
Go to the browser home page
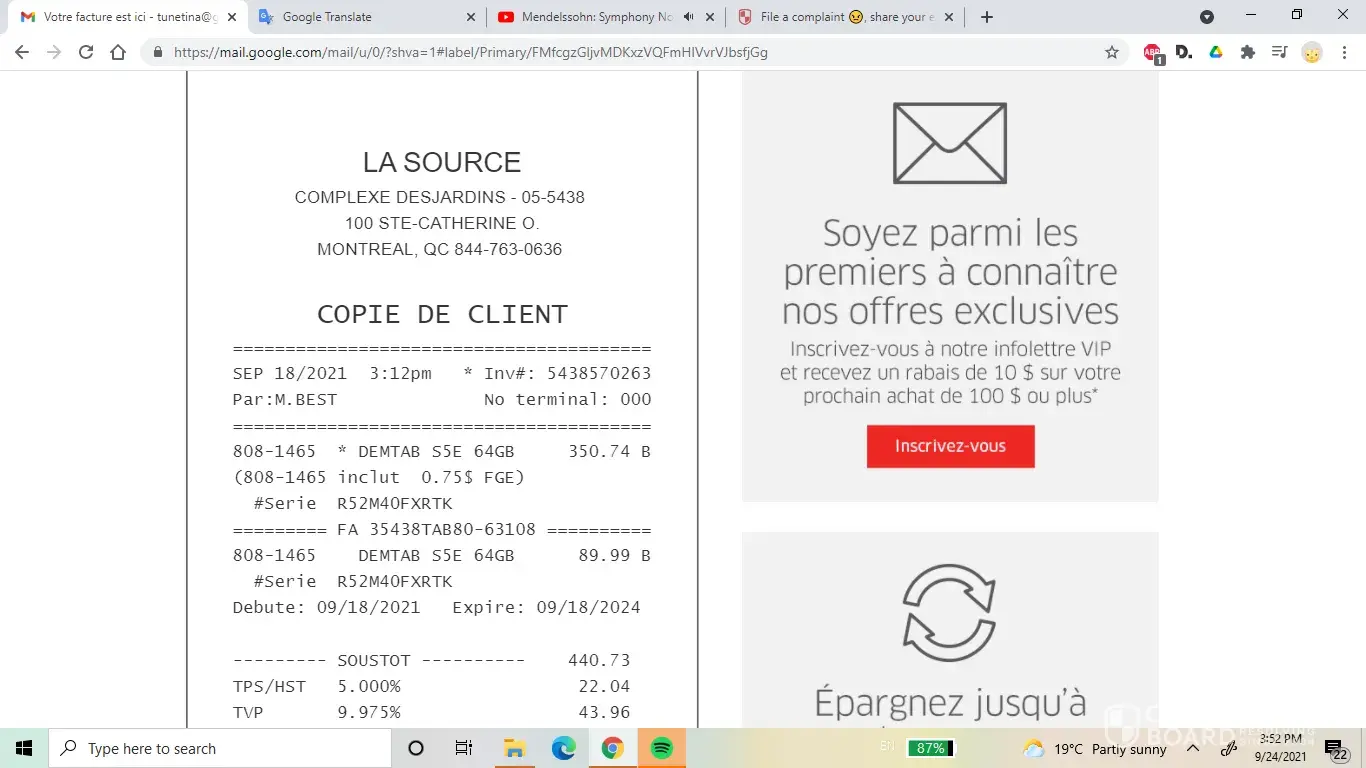tap(118, 53)
